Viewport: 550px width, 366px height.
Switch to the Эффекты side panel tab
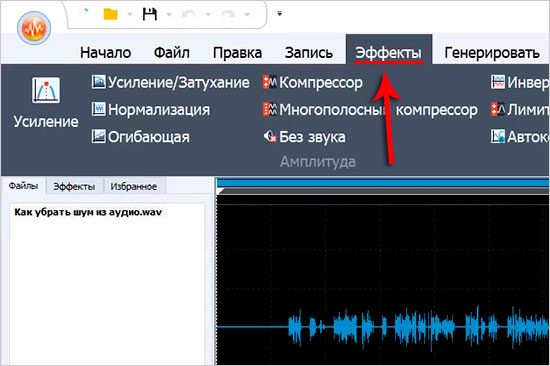tap(74, 186)
